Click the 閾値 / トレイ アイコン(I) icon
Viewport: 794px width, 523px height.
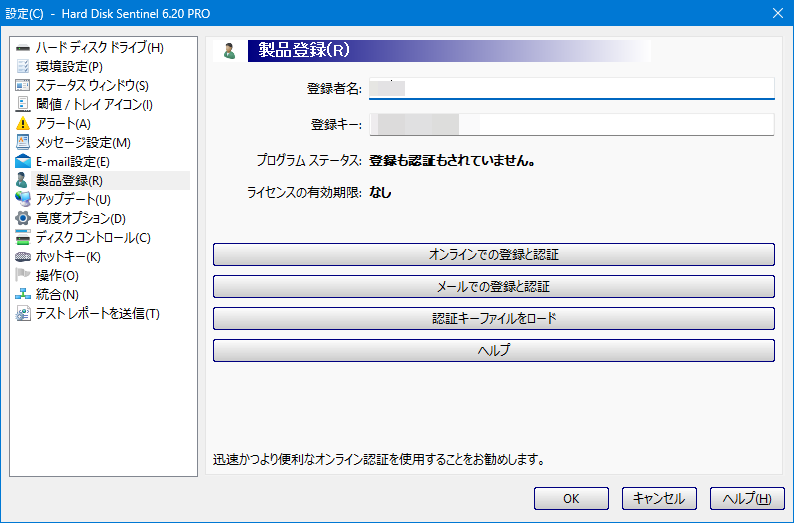[x=23, y=104]
